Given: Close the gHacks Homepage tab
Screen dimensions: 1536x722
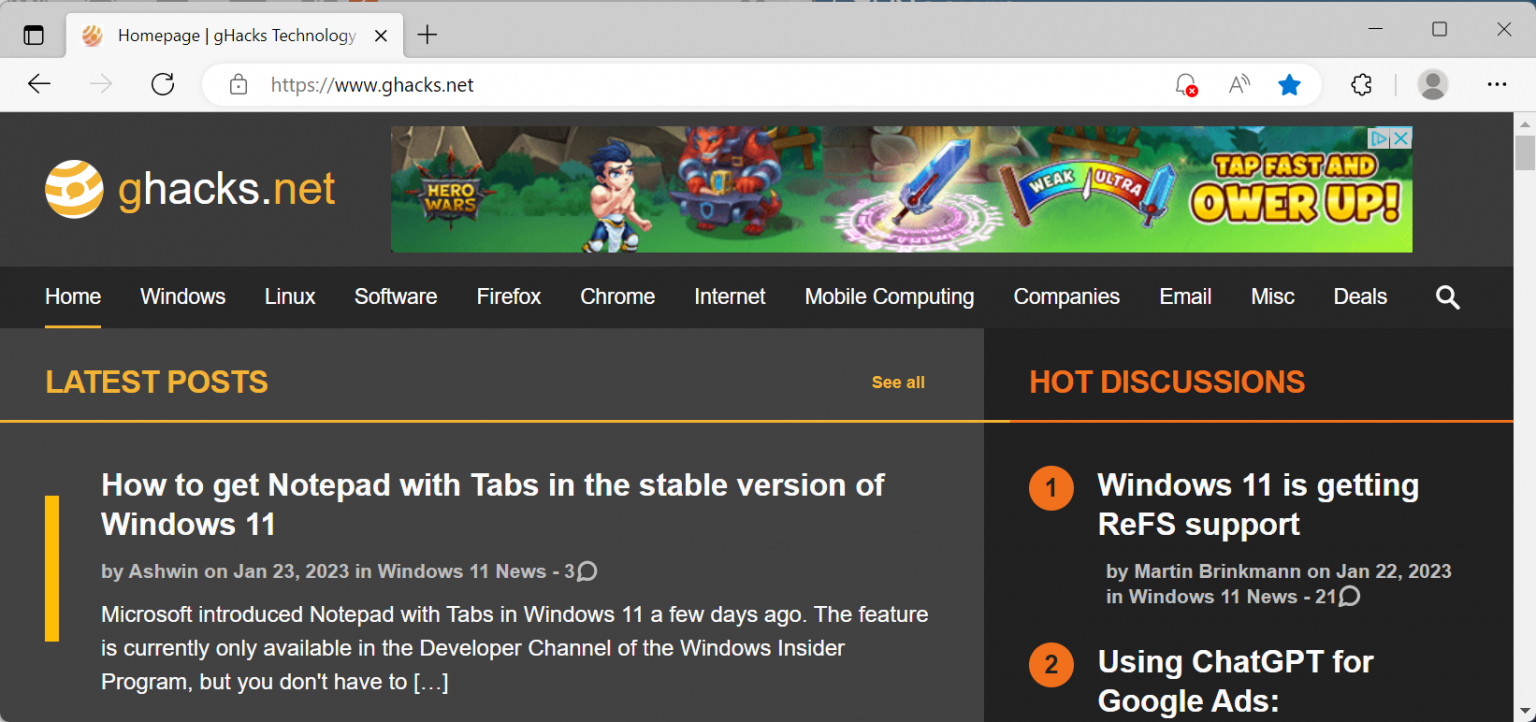Looking at the screenshot, I should [381, 35].
